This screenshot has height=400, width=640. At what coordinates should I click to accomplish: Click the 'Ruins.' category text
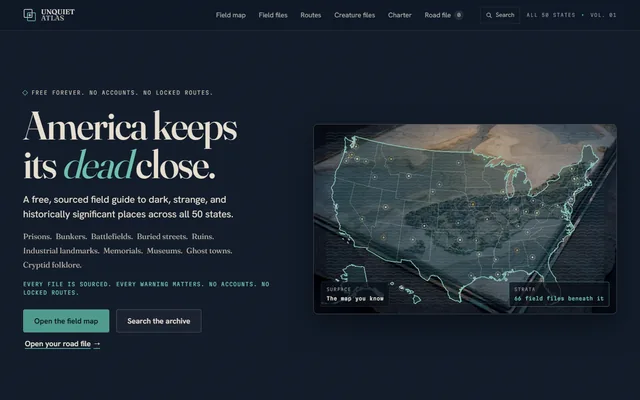[x=203, y=236]
